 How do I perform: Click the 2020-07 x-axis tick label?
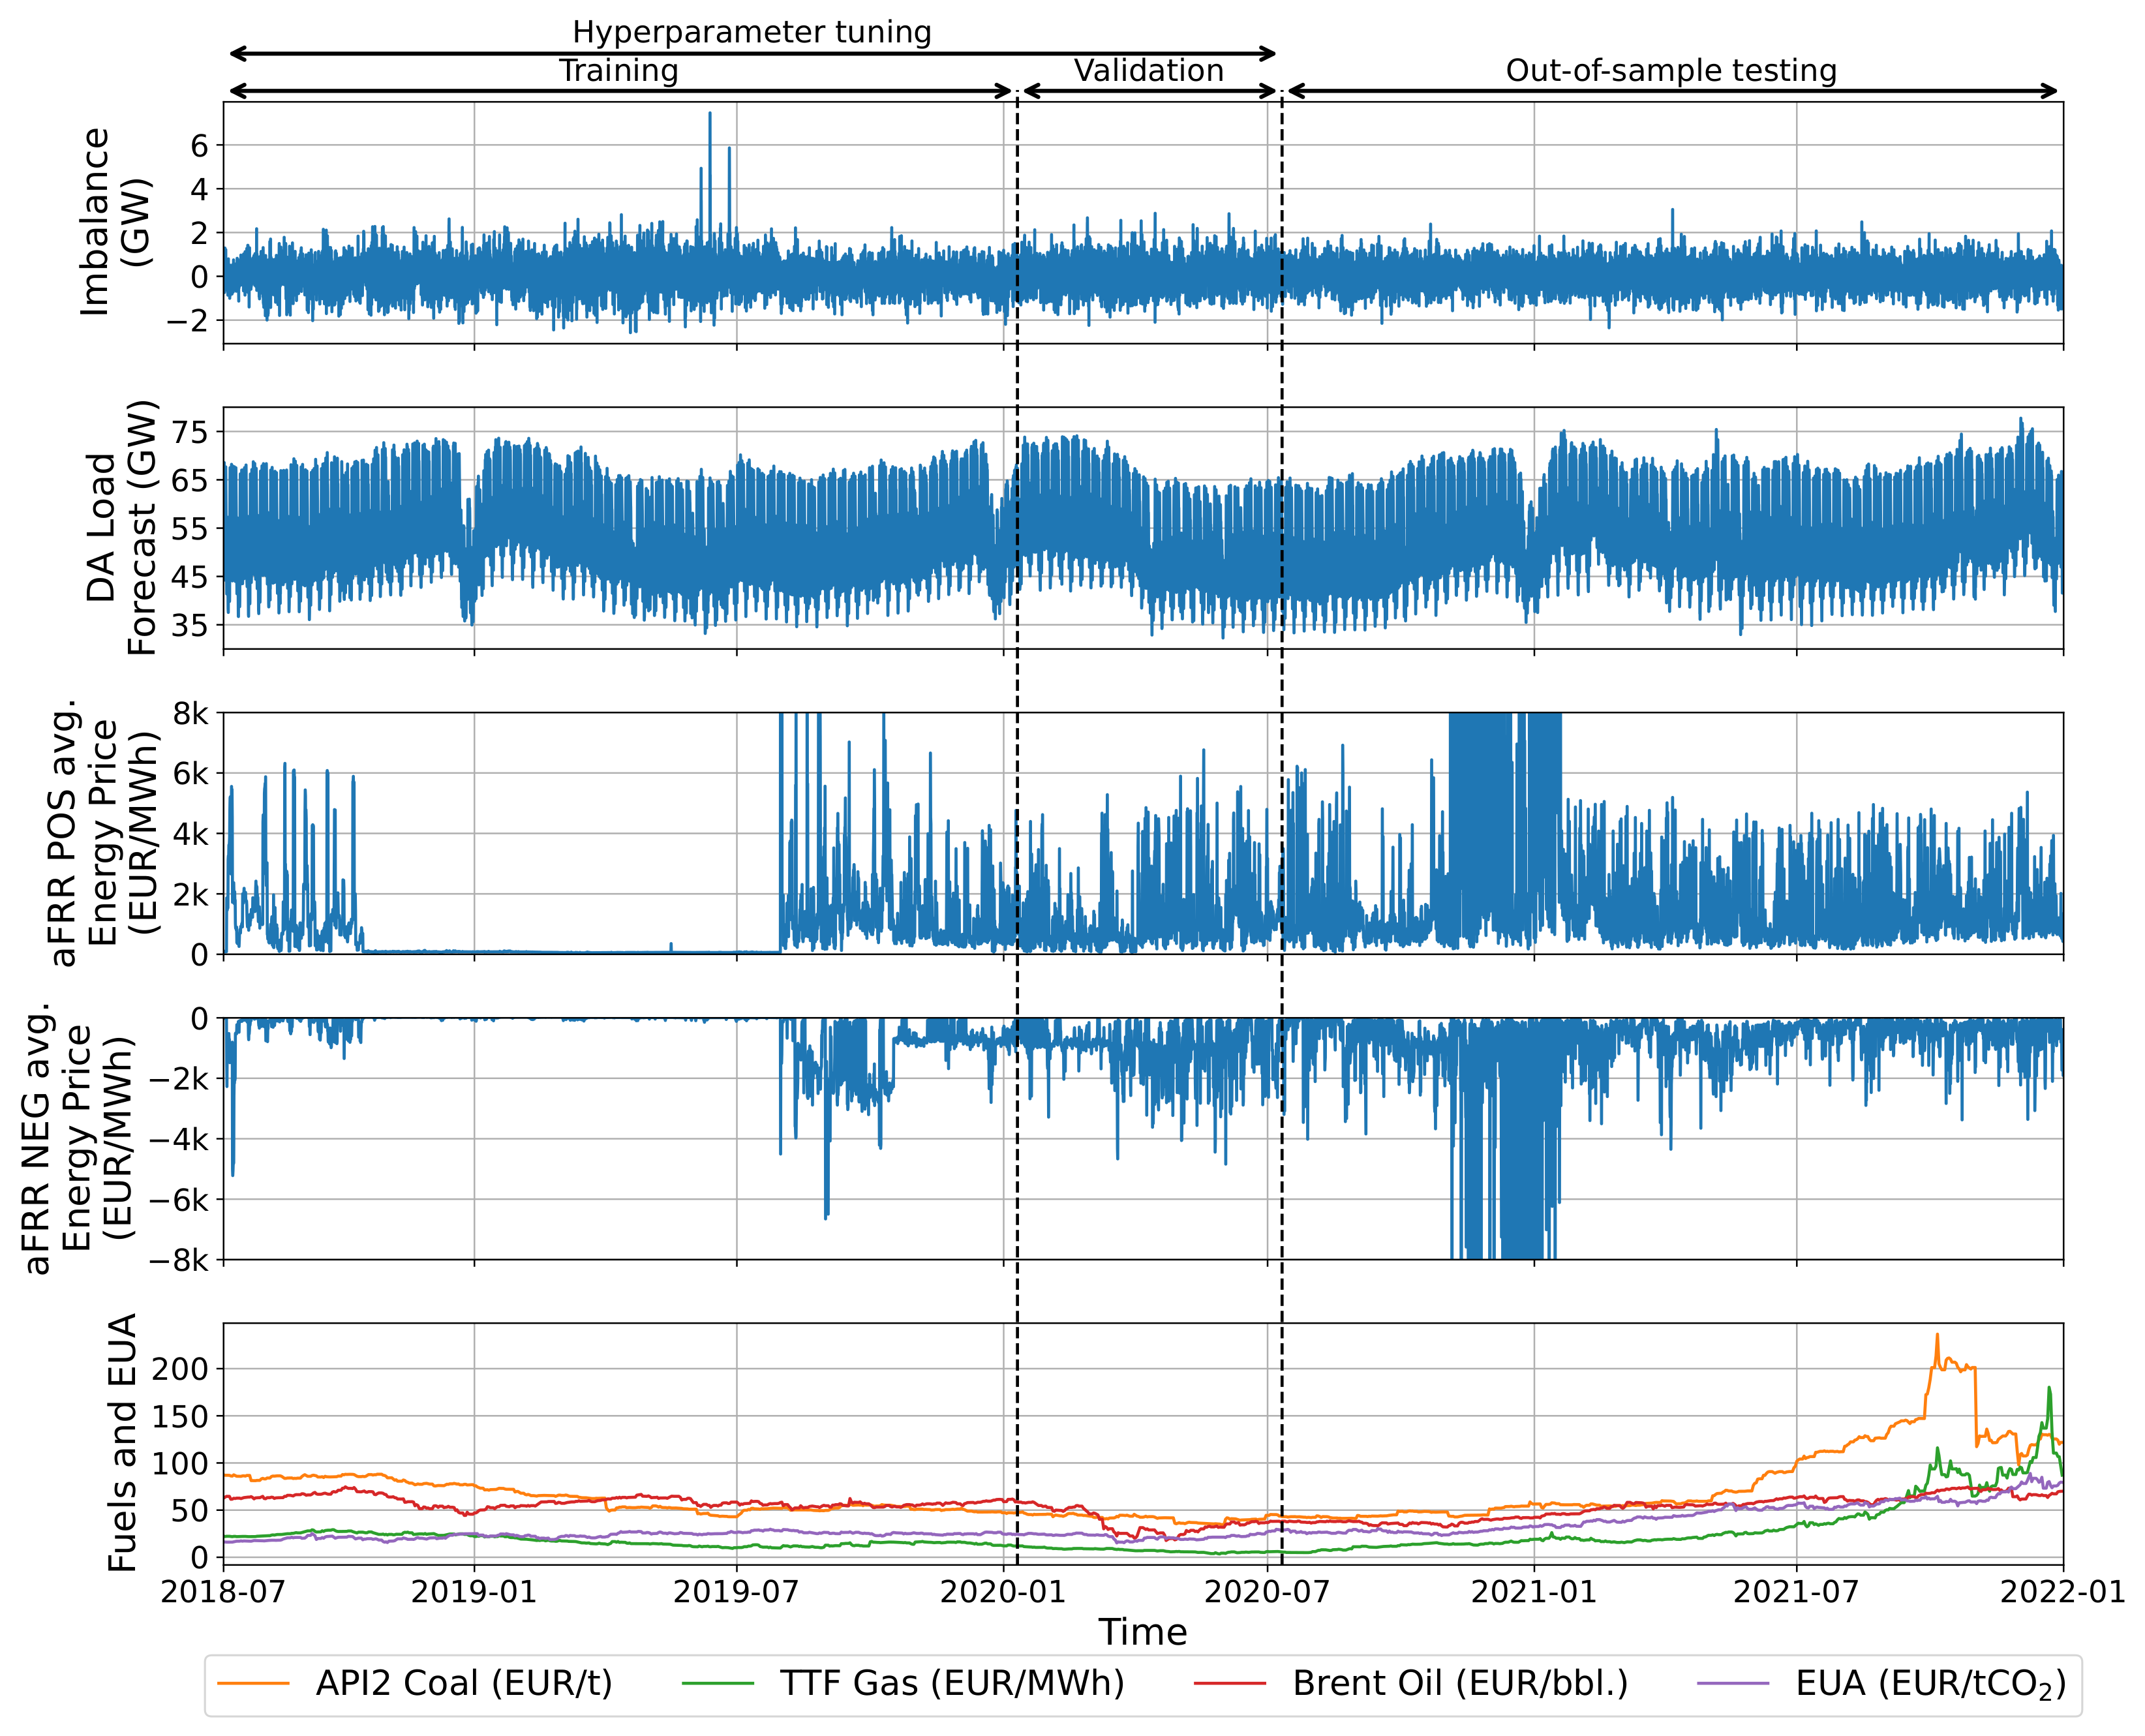coord(1267,1591)
